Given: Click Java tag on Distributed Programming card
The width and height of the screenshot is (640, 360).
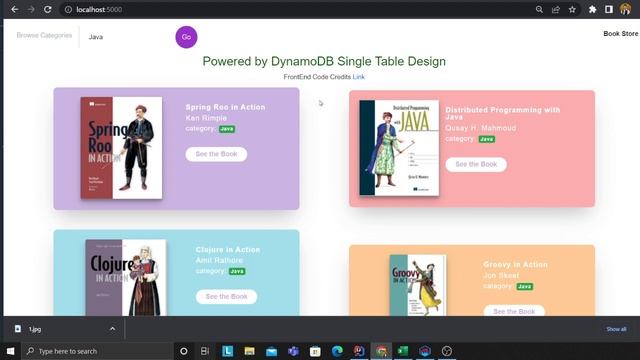Looking at the screenshot, I should (487, 139).
